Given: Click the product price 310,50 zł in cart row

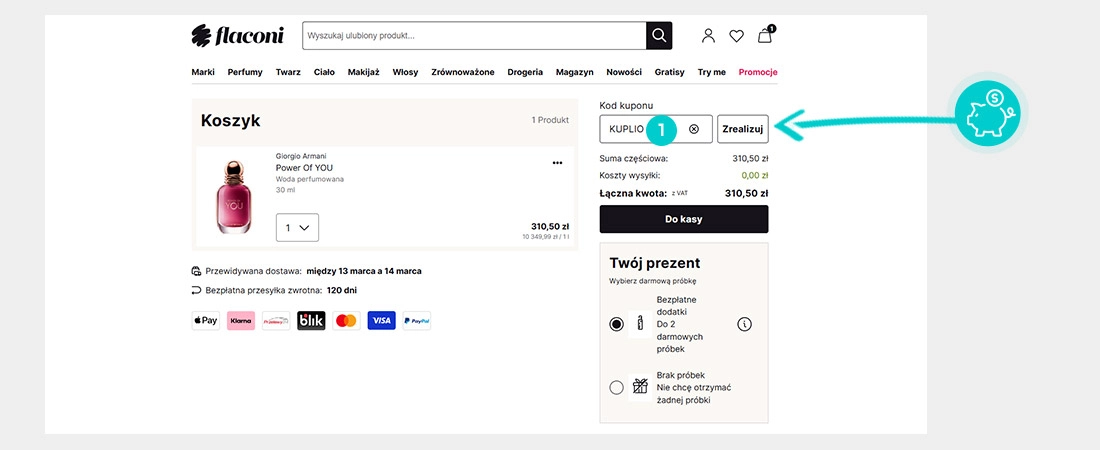Looking at the screenshot, I should (550, 226).
